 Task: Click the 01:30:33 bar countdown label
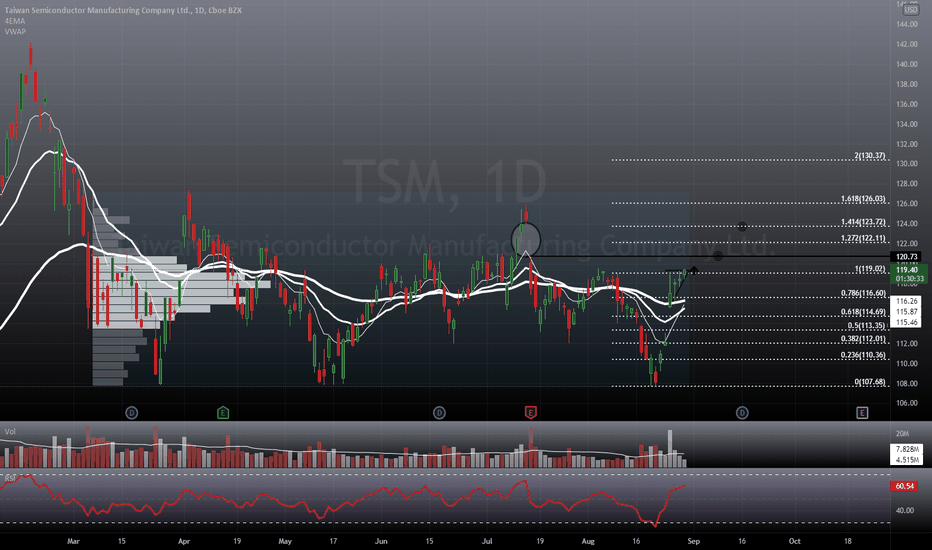click(909, 278)
